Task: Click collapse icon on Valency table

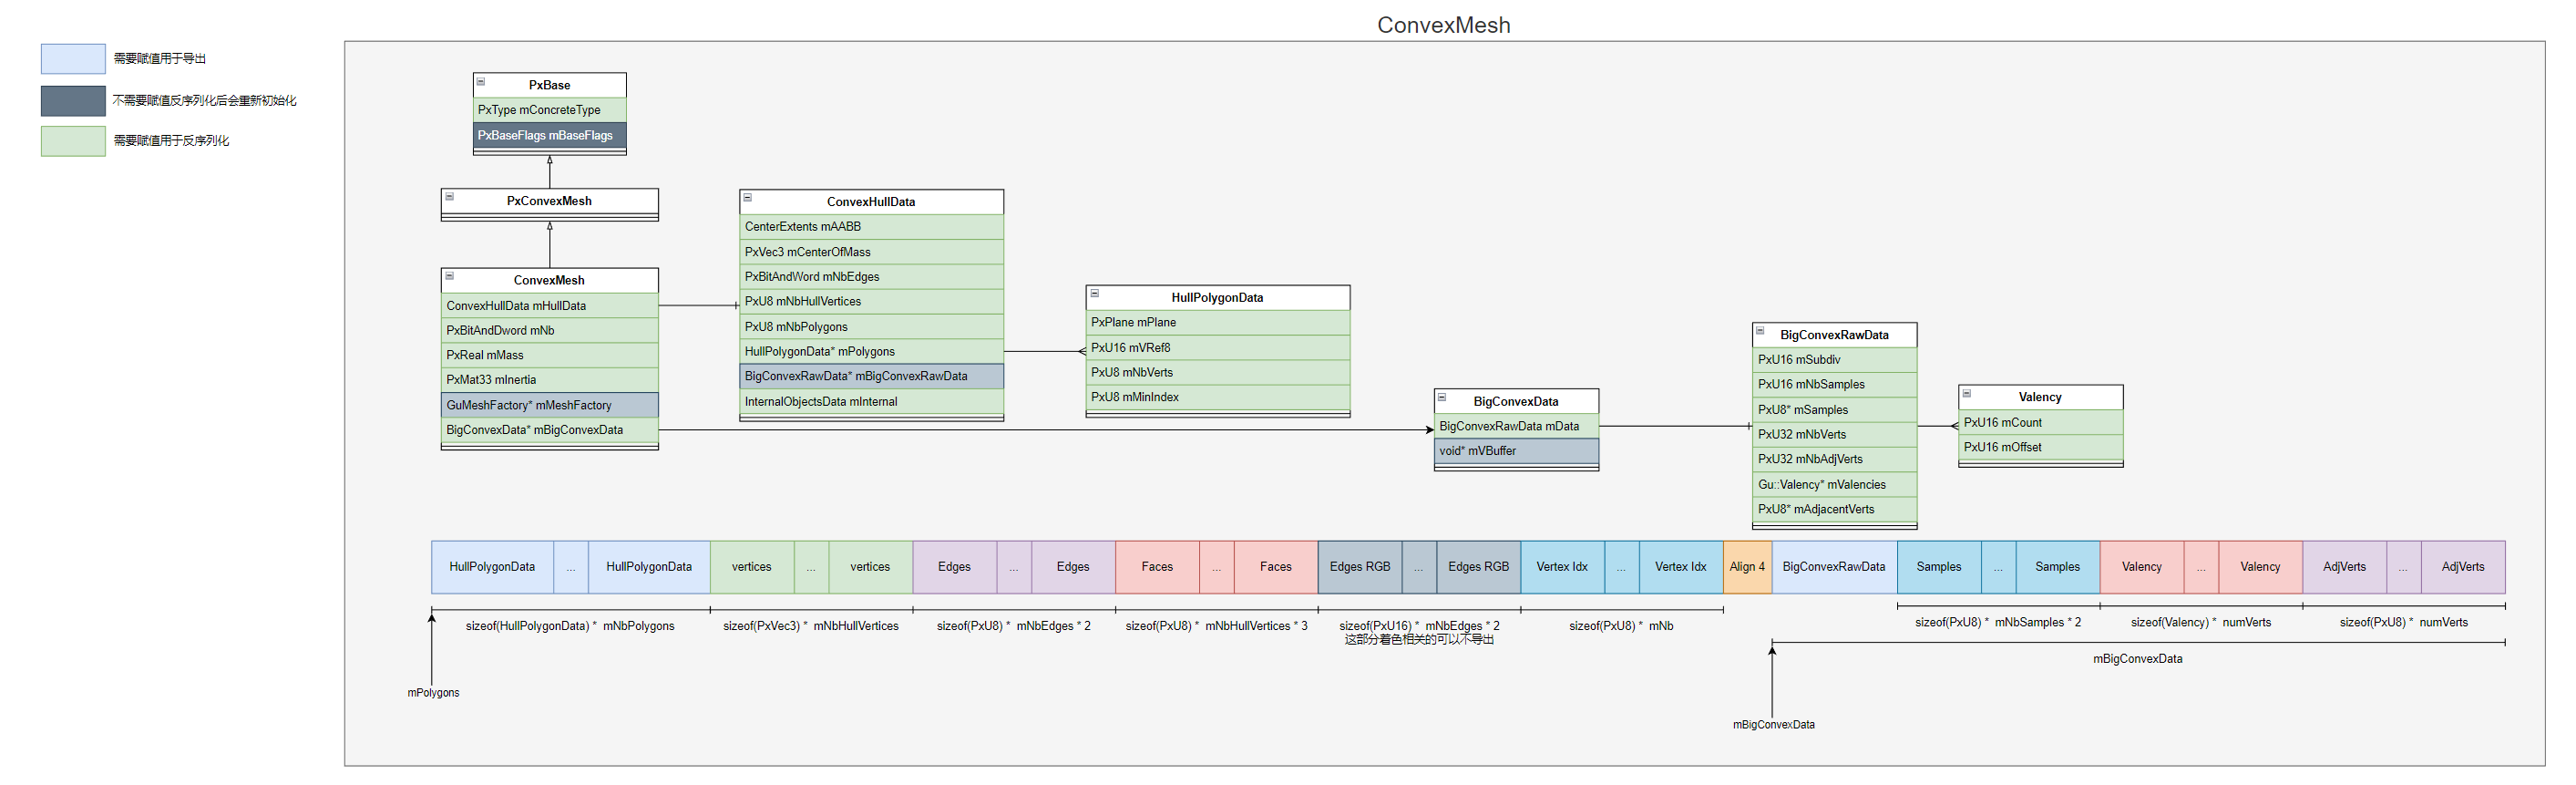Action: 1967,394
